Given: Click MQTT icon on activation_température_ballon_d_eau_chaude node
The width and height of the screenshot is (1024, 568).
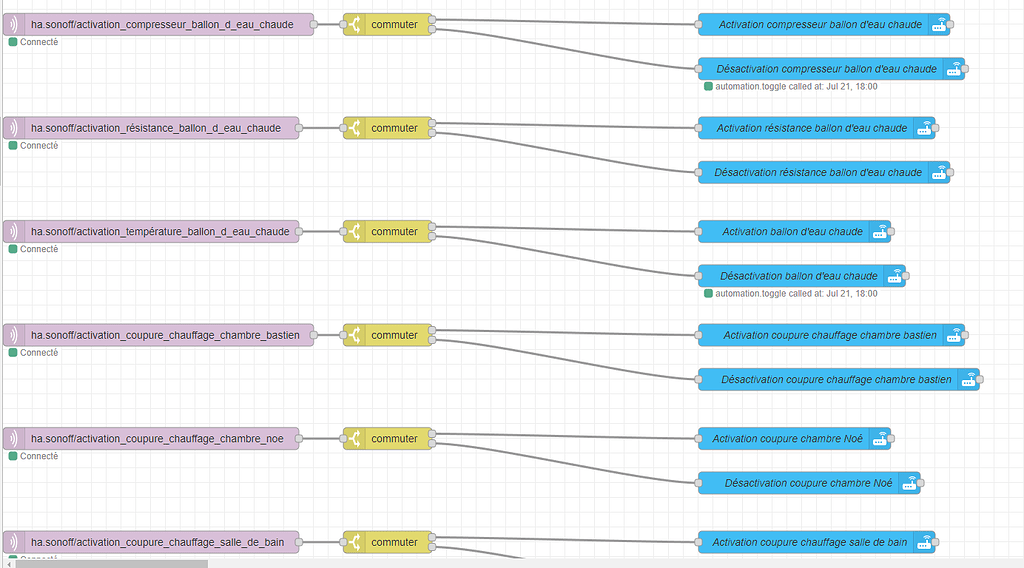Looking at the screenshot, I should click(x=13, y=232).
